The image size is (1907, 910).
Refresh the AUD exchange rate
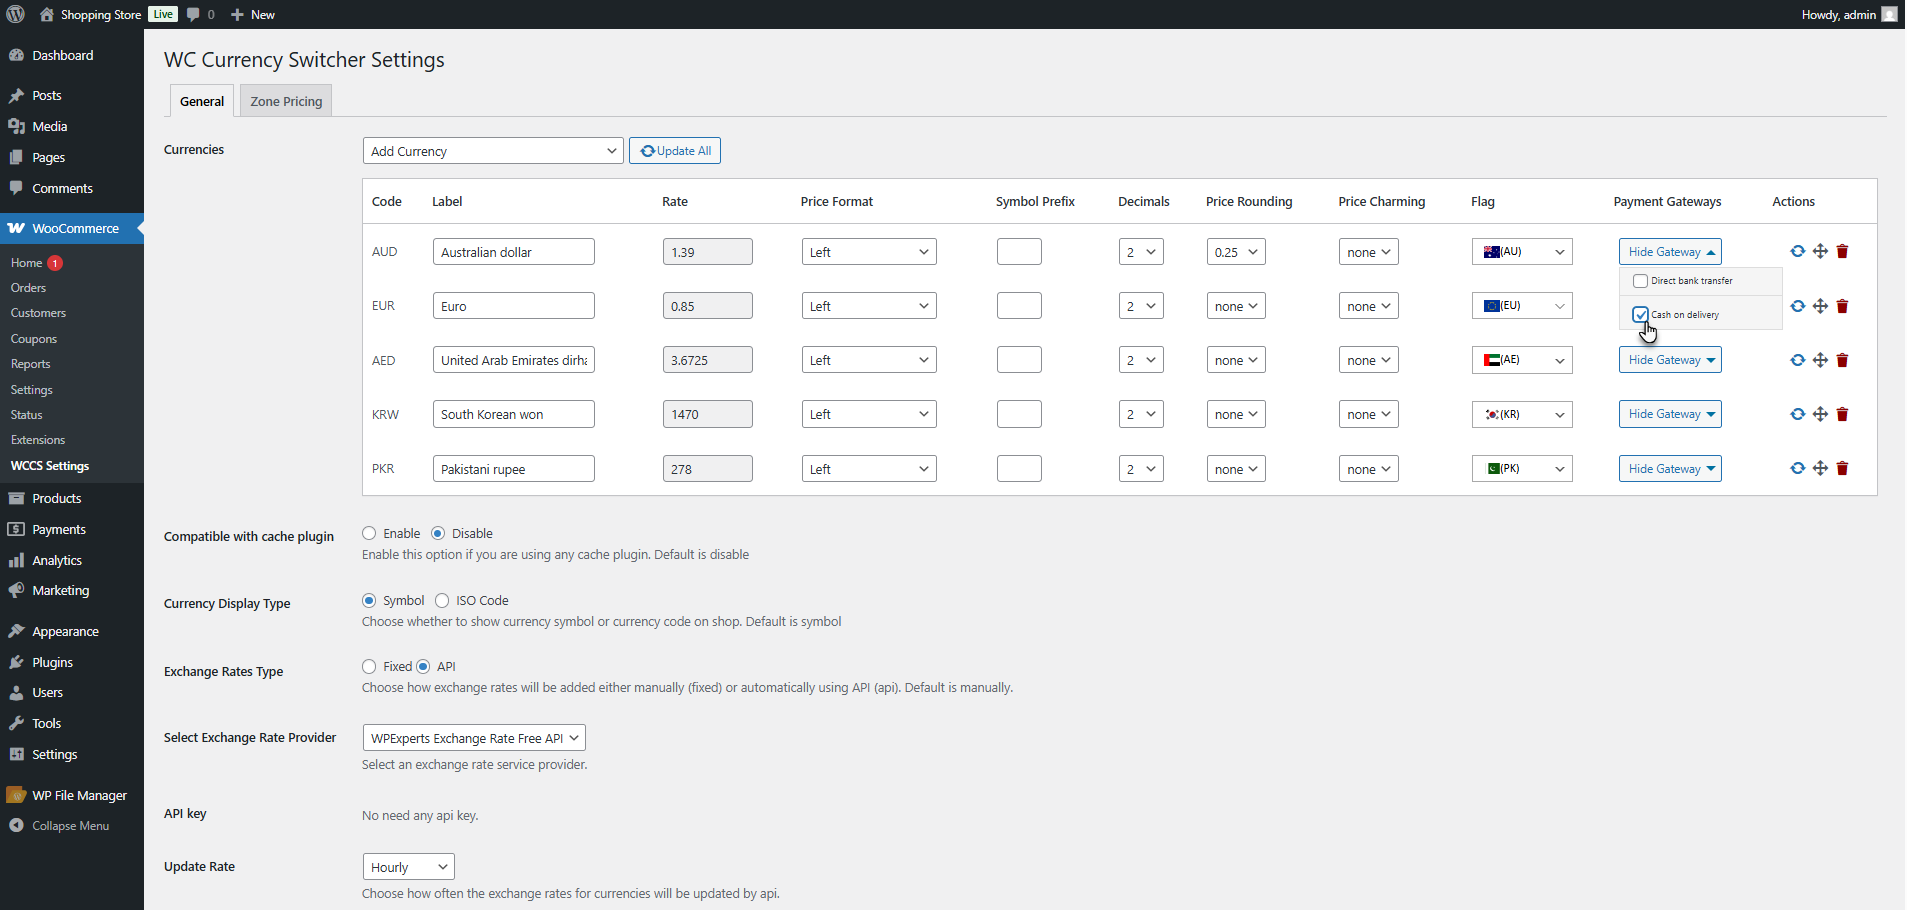point(1797,251)
